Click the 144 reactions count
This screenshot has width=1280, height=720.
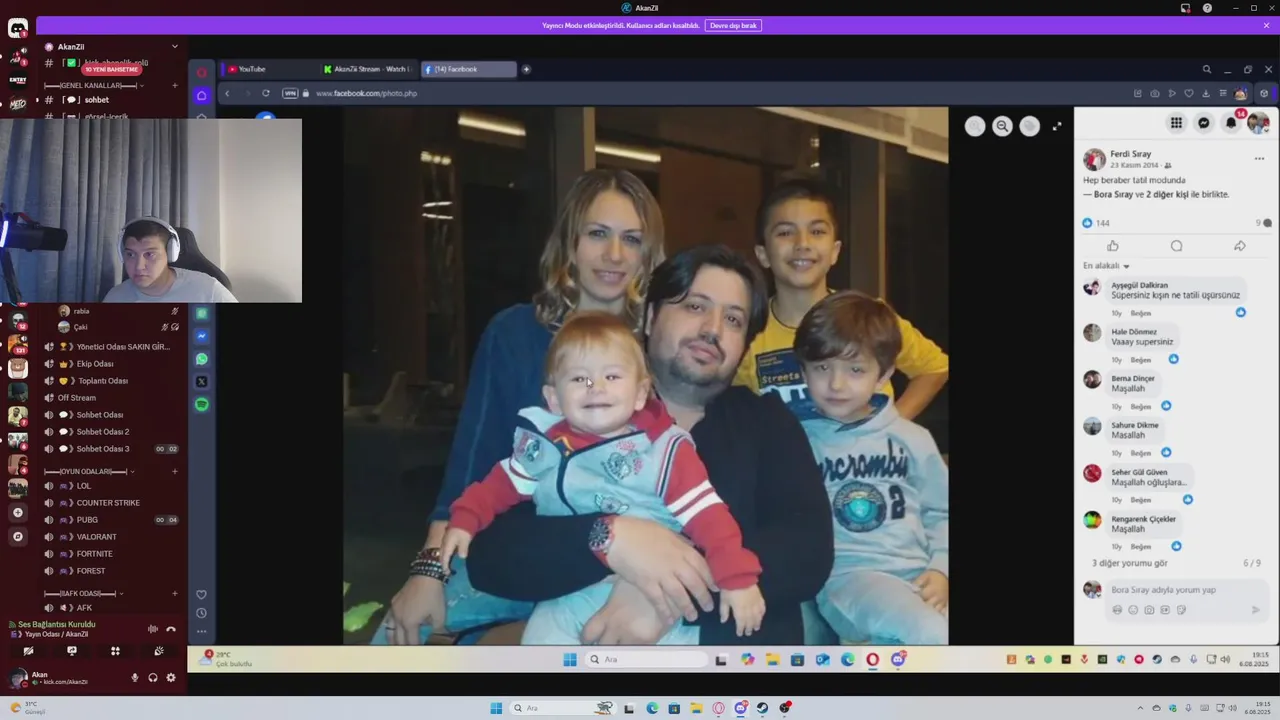(1102, 223)
